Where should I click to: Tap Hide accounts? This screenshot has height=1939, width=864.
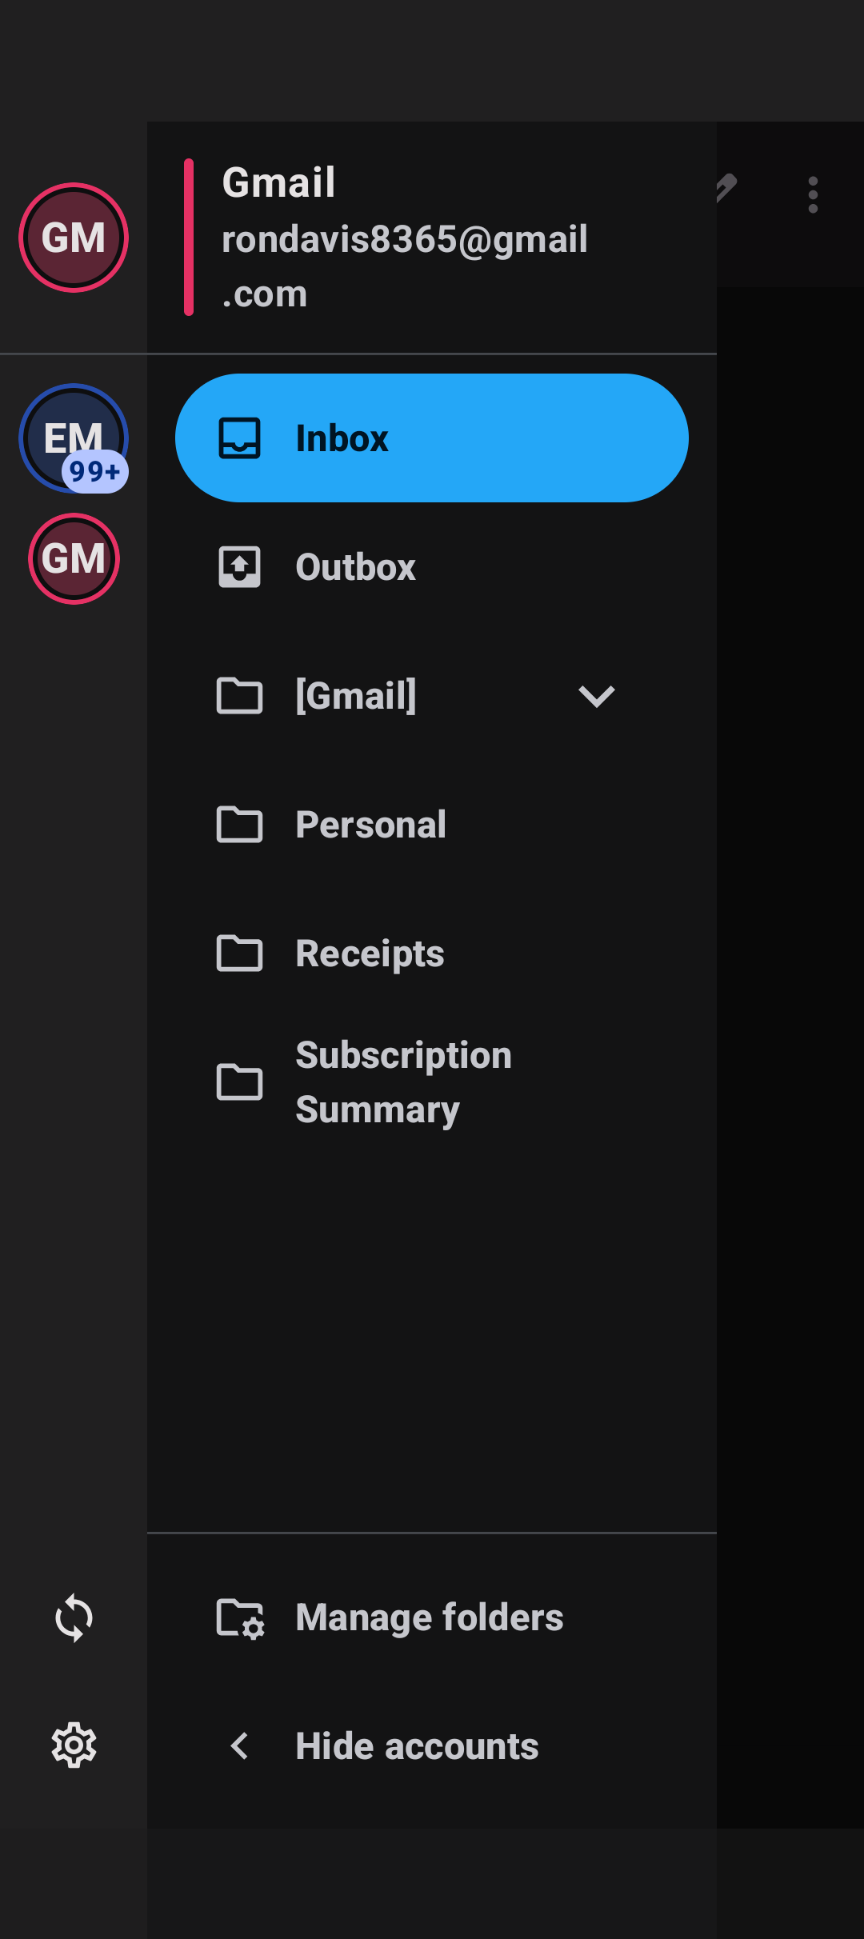click(x=431, y=1747)
